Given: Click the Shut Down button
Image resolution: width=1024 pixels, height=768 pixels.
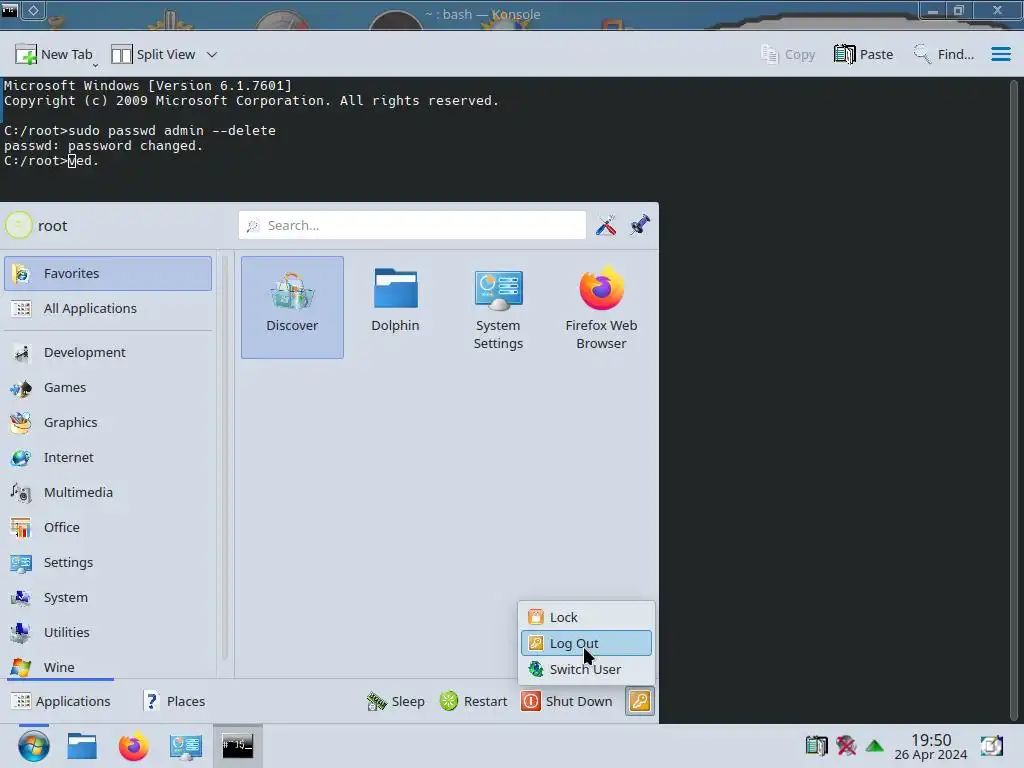Looking at the screenshot, I should tap(567, 701).
